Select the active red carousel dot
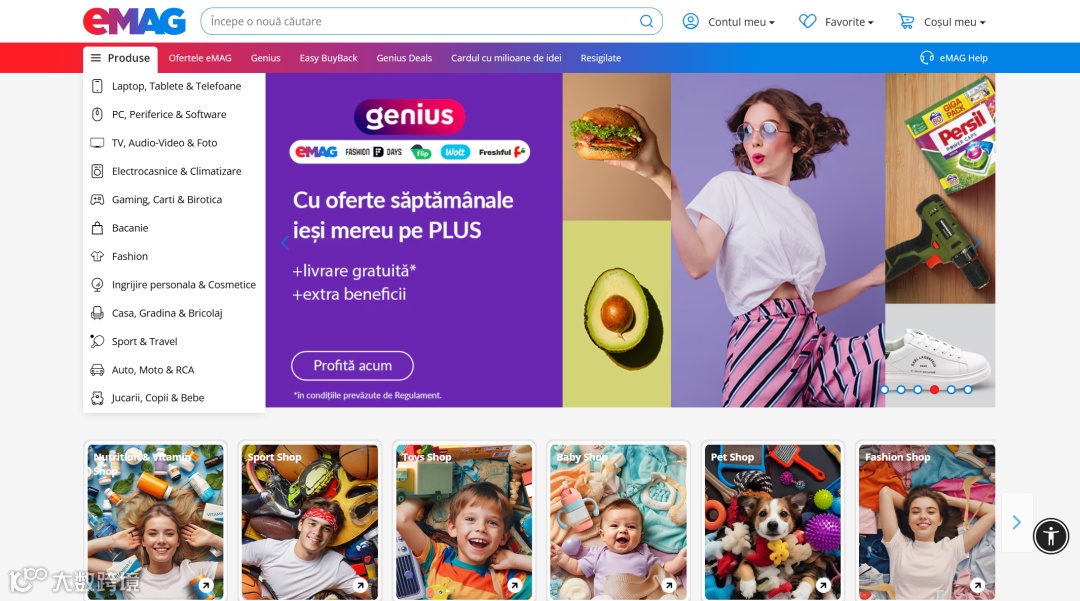This screenshot has width=1080, height=601. (x=935, y=390)
